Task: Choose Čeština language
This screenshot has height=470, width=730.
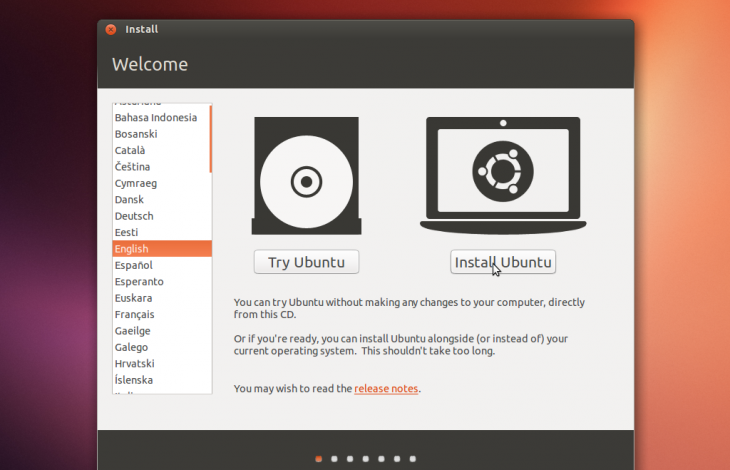Action: click(161, 167)
